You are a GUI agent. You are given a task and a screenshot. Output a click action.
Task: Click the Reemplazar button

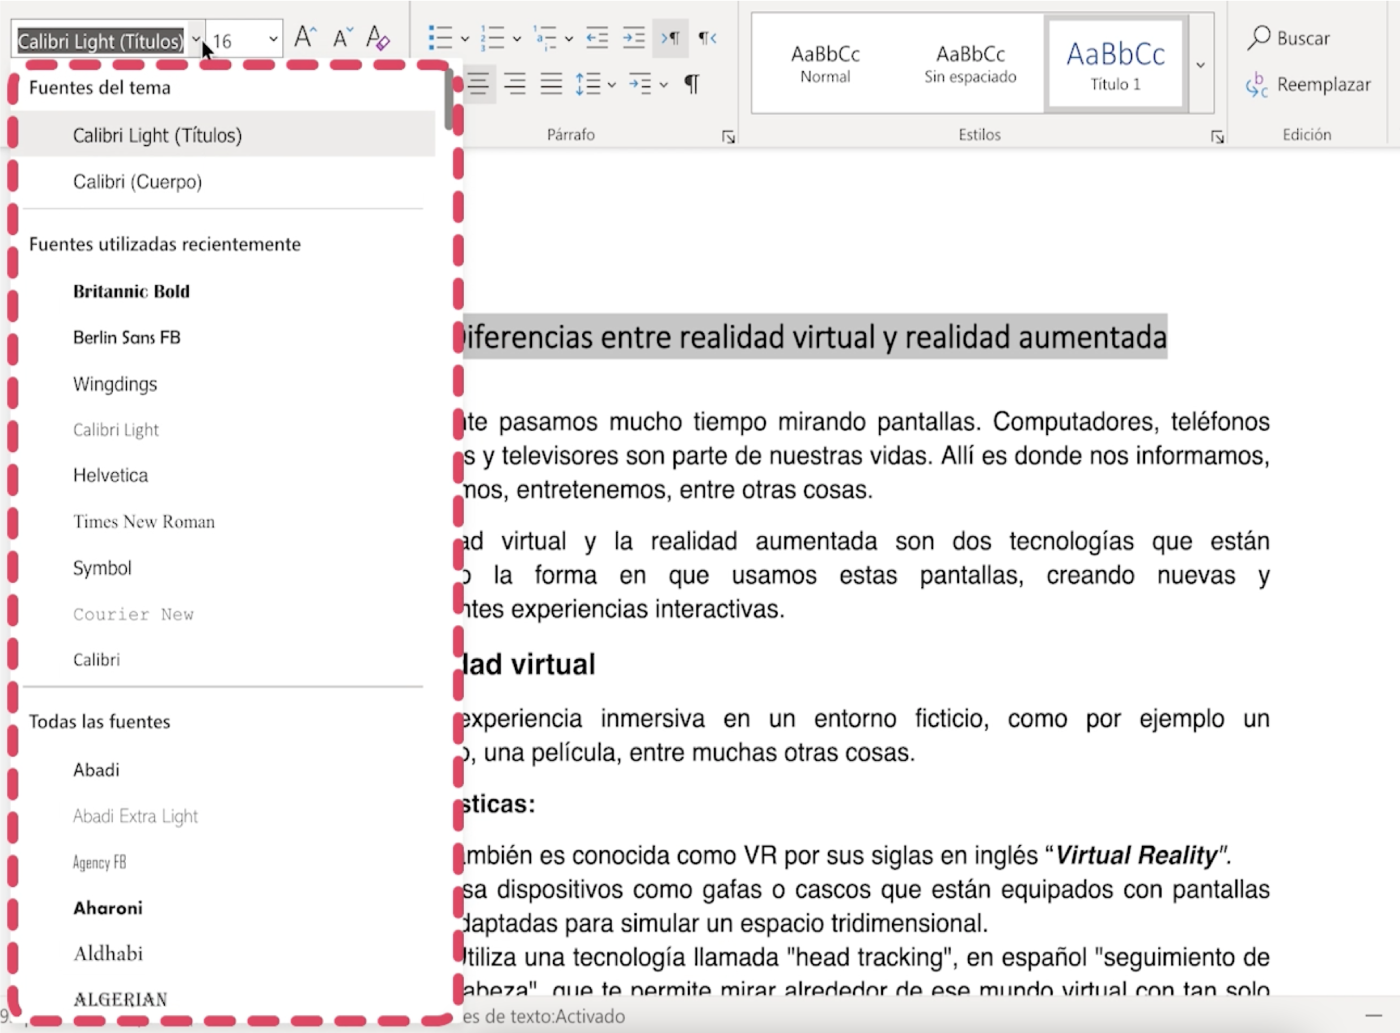click(x=1309, y=85)
